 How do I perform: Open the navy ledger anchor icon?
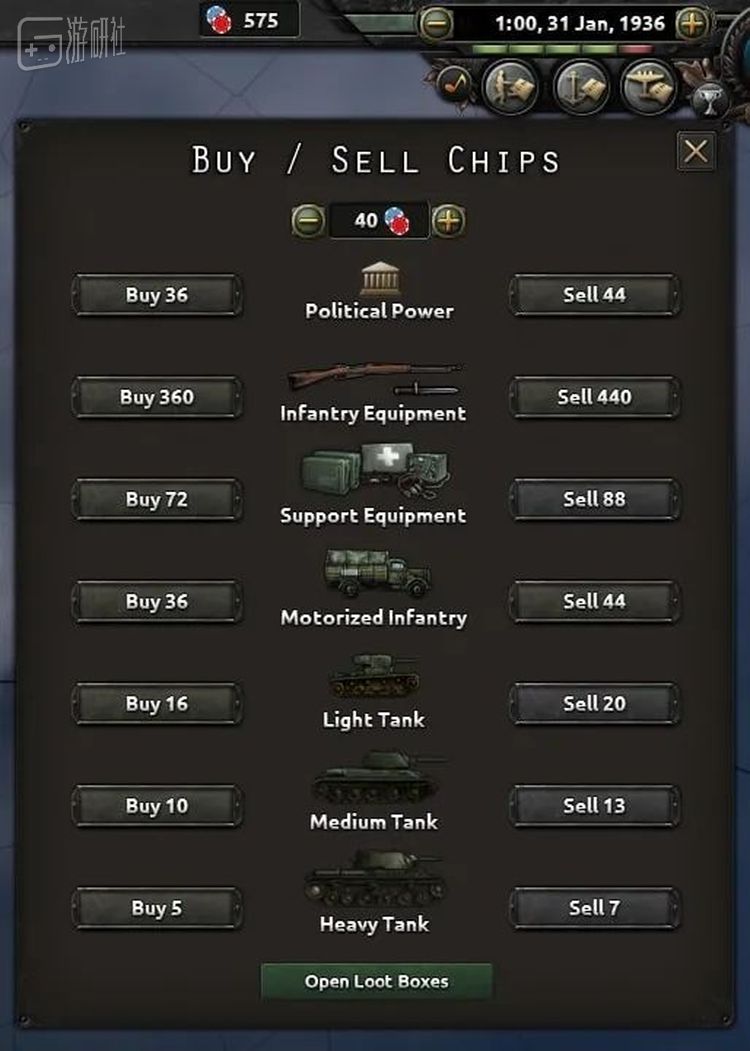tap(580, 87)
